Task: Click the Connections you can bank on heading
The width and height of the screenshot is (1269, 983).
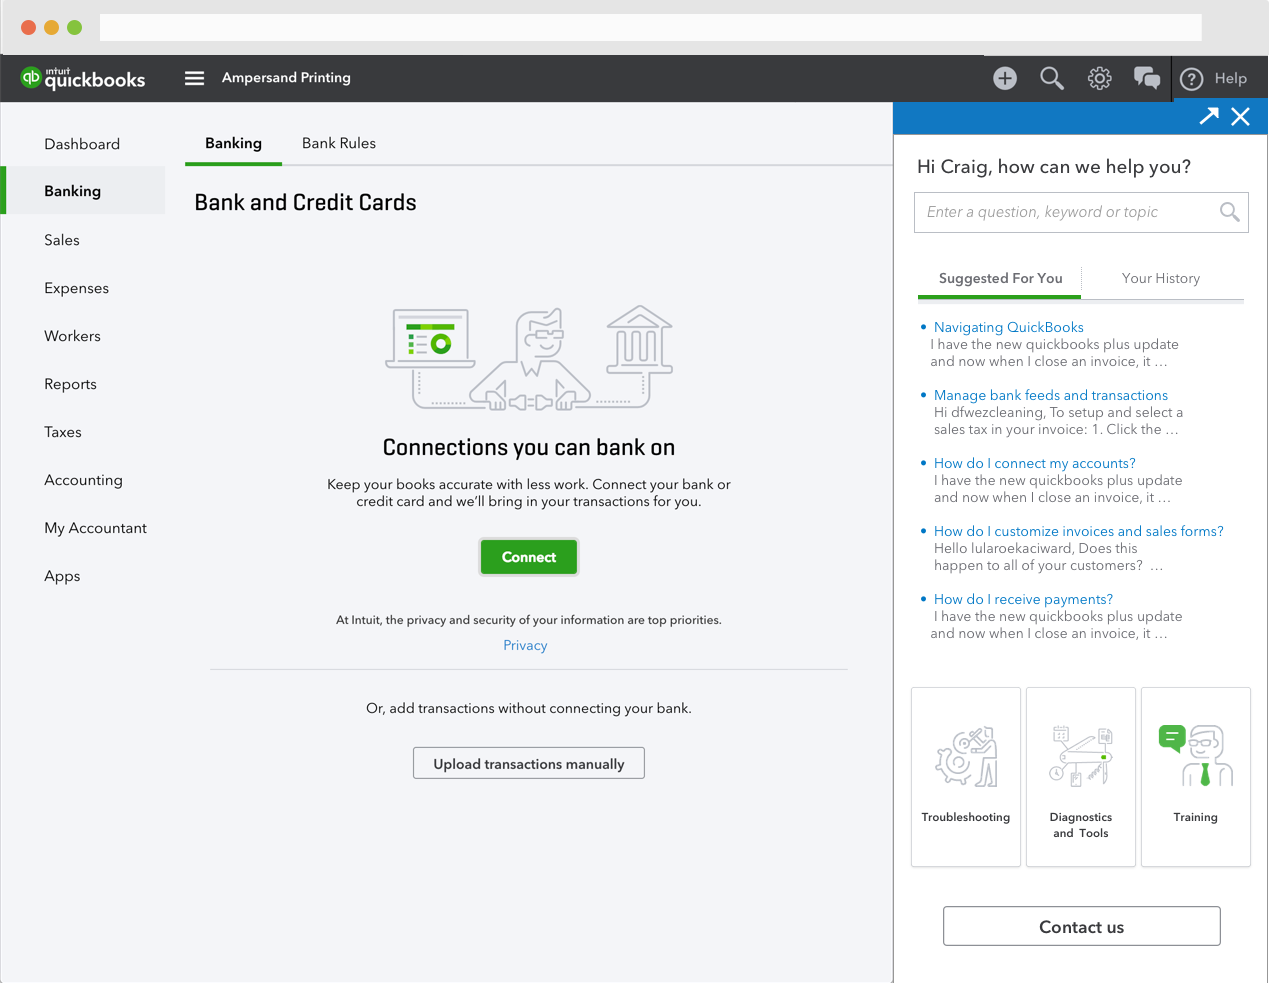Action: pyautogui.click(x=529, y=447)
